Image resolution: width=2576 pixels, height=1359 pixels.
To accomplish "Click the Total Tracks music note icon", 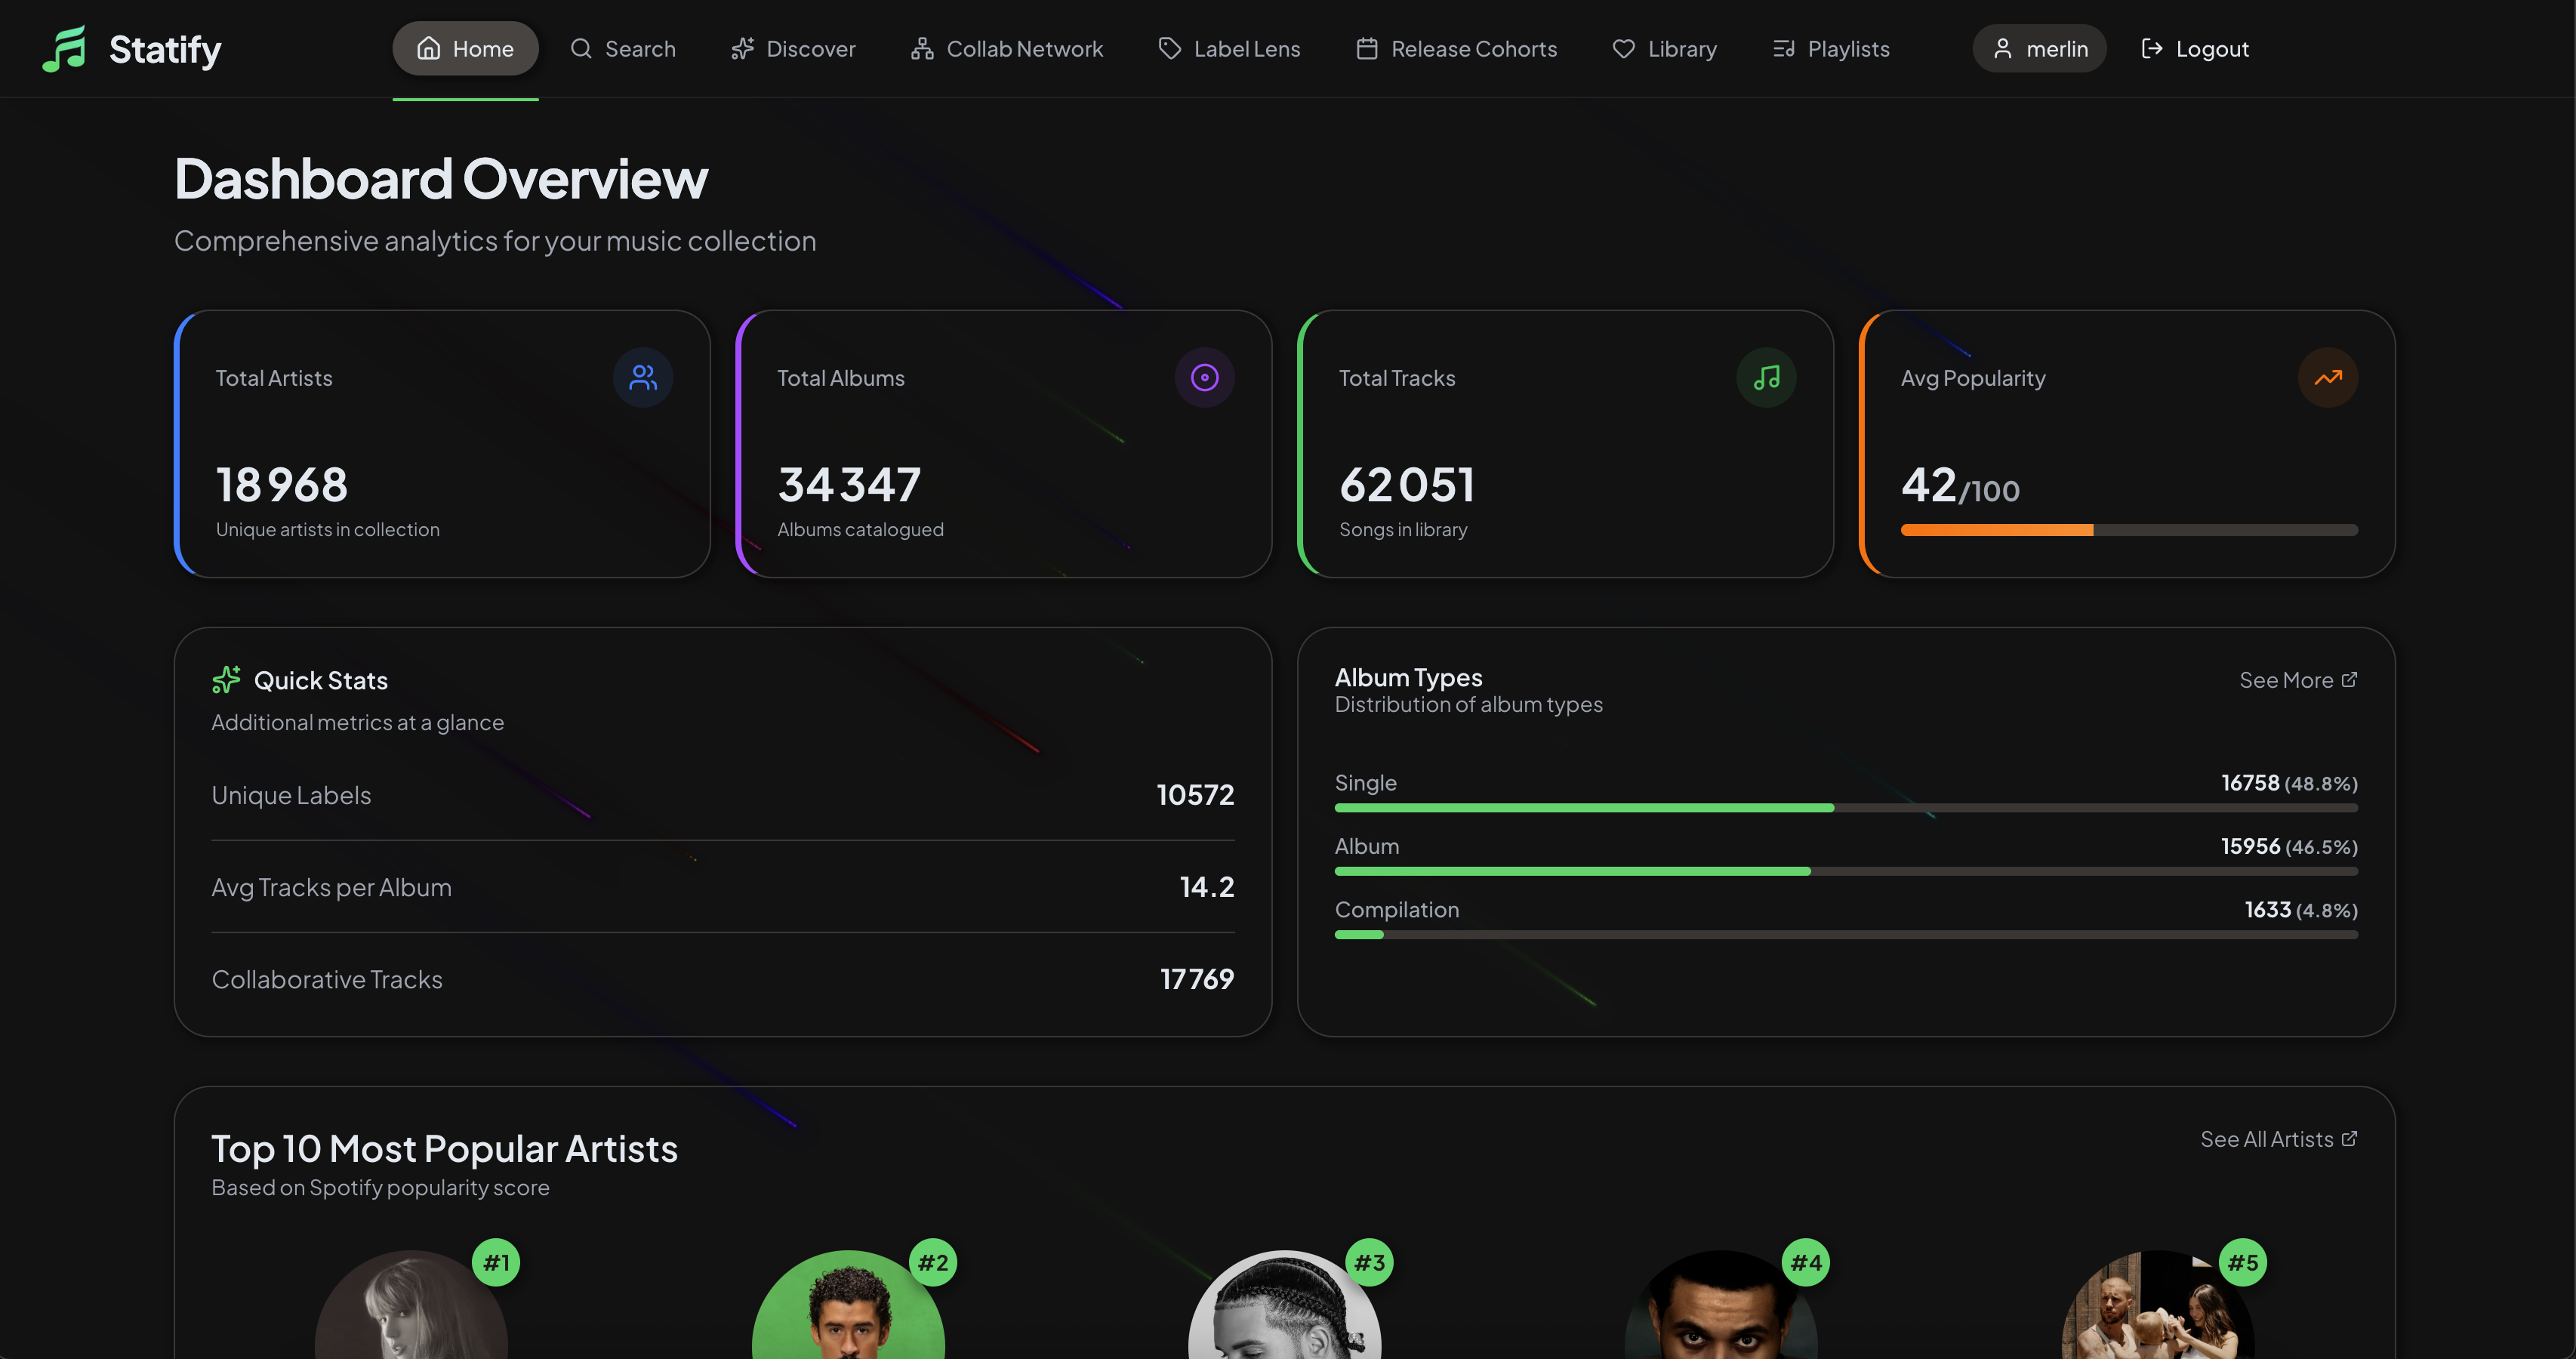I will tap(1766, 377).
